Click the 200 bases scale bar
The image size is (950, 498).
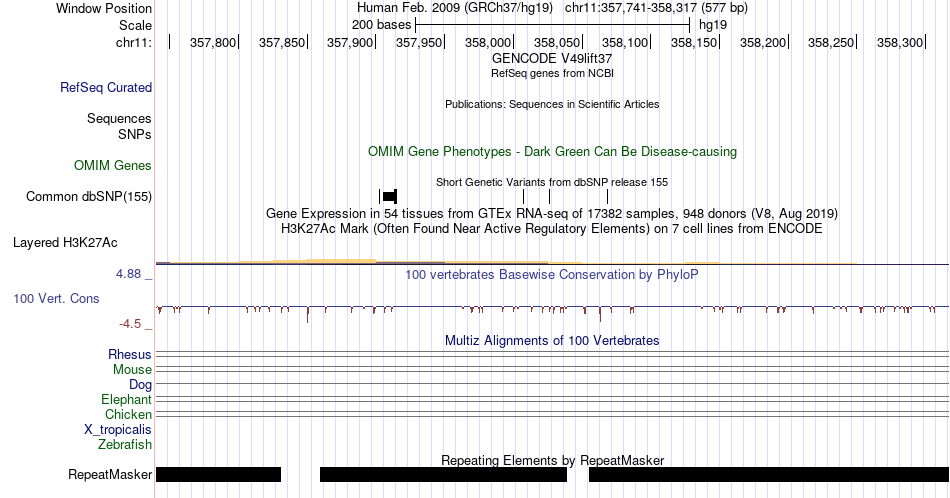tap(553, 25)
